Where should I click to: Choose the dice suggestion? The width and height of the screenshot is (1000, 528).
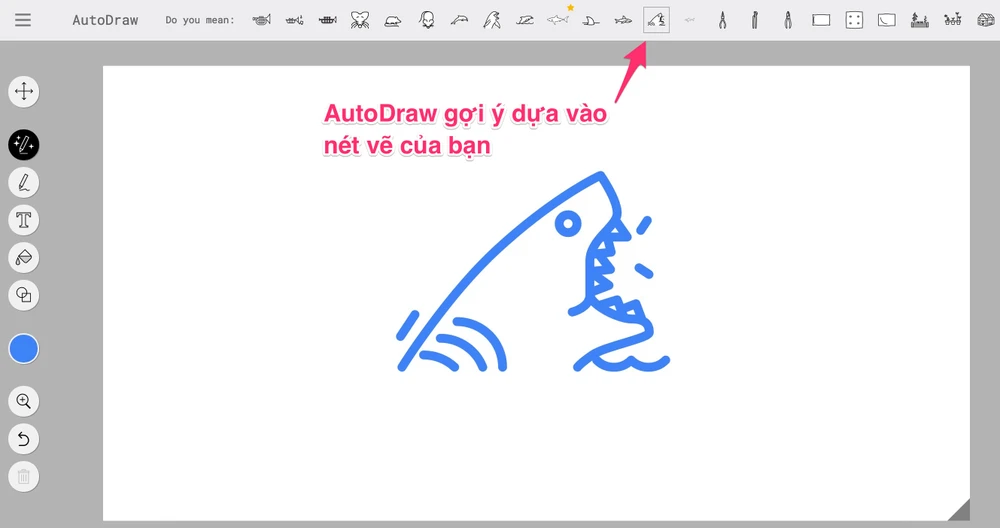tap(853, 20)
